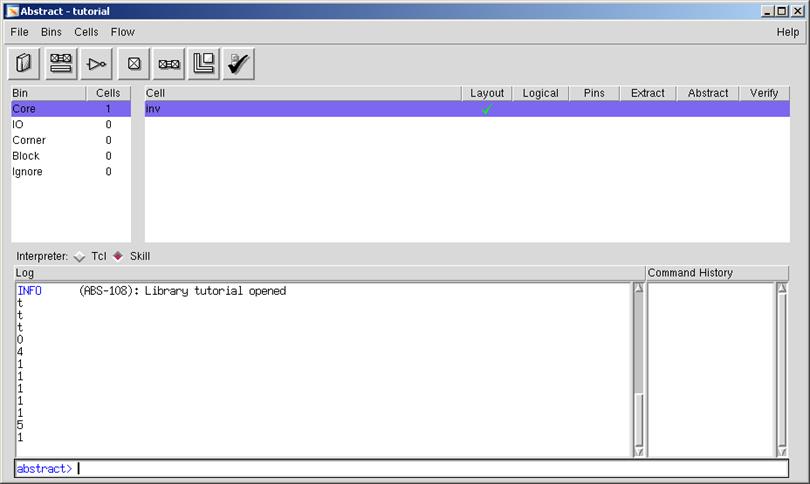Select the Skill interpreter radio button
Screen dimensions: 810x484
pos(118,256)
